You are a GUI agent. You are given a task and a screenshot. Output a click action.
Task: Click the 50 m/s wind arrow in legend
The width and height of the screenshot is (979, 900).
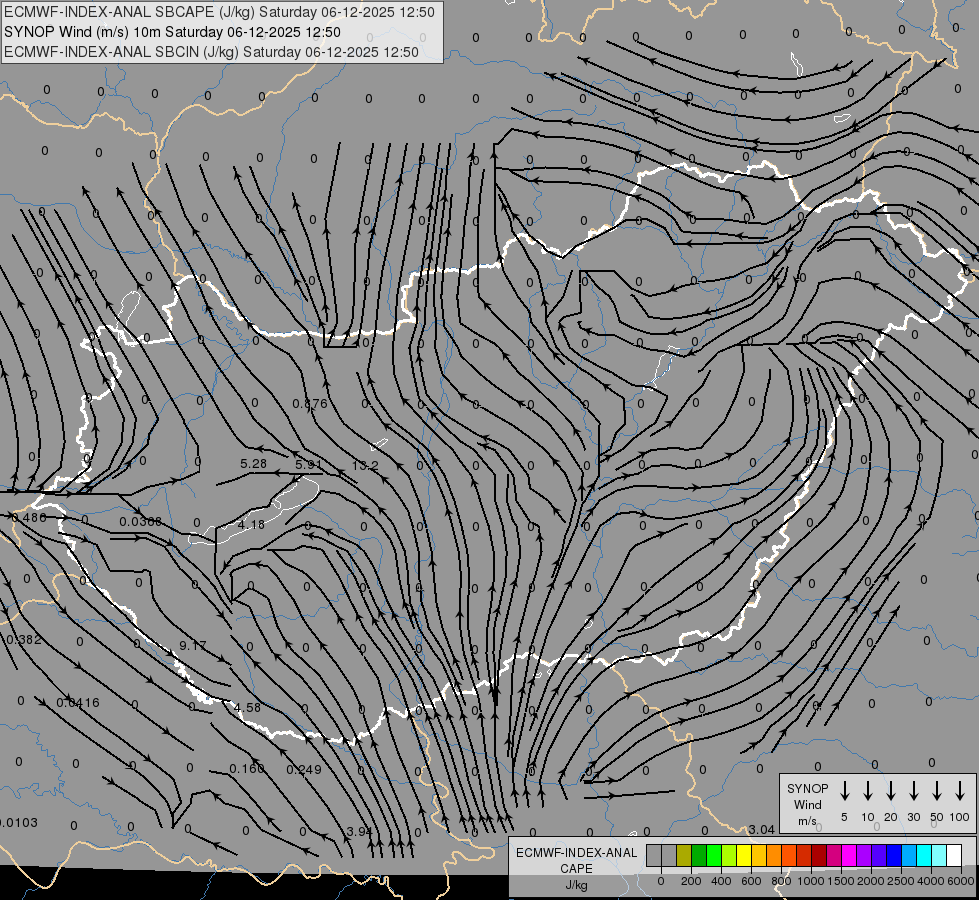click(937, 791)
